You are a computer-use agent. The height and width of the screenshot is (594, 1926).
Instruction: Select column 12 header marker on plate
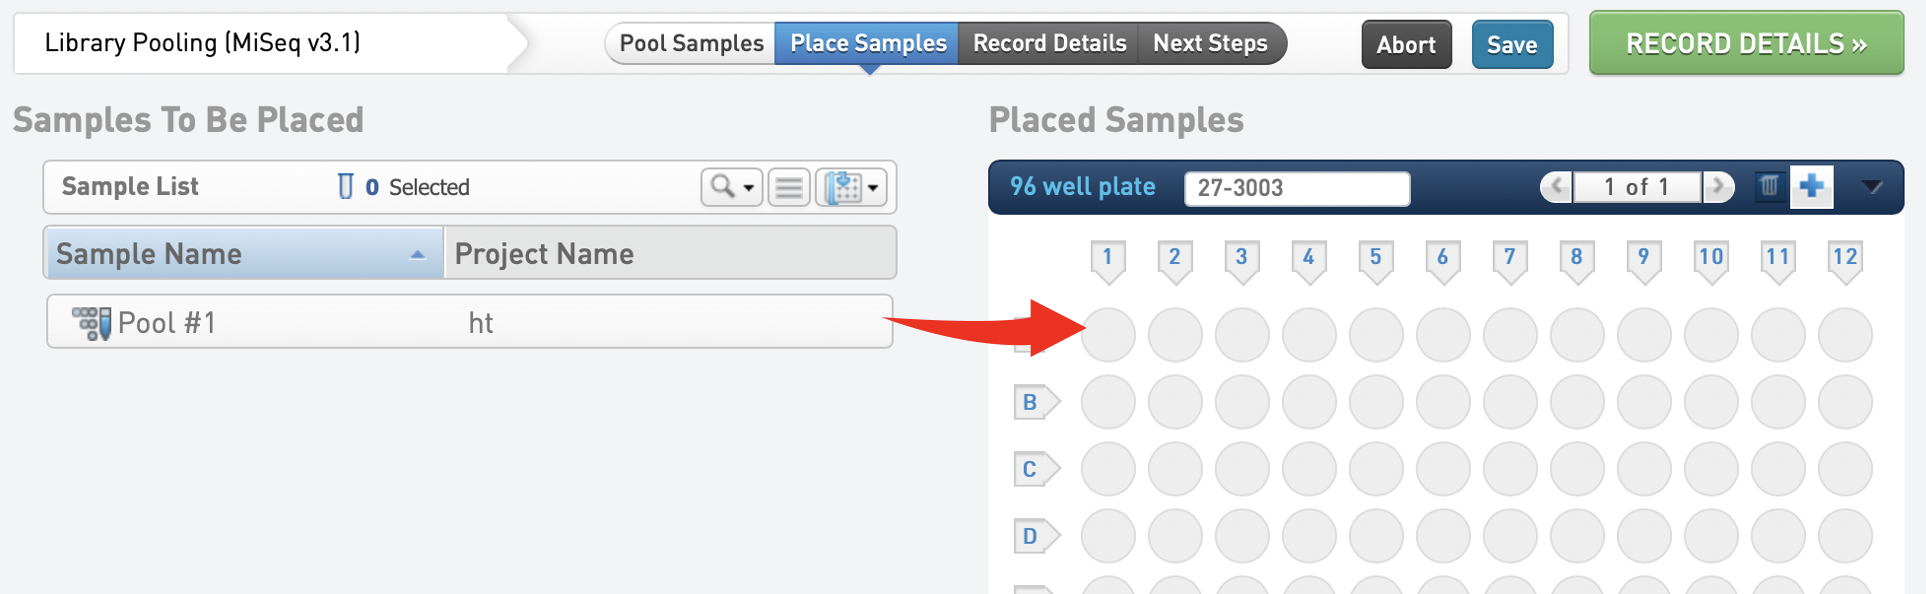(x=1844, y=258)
